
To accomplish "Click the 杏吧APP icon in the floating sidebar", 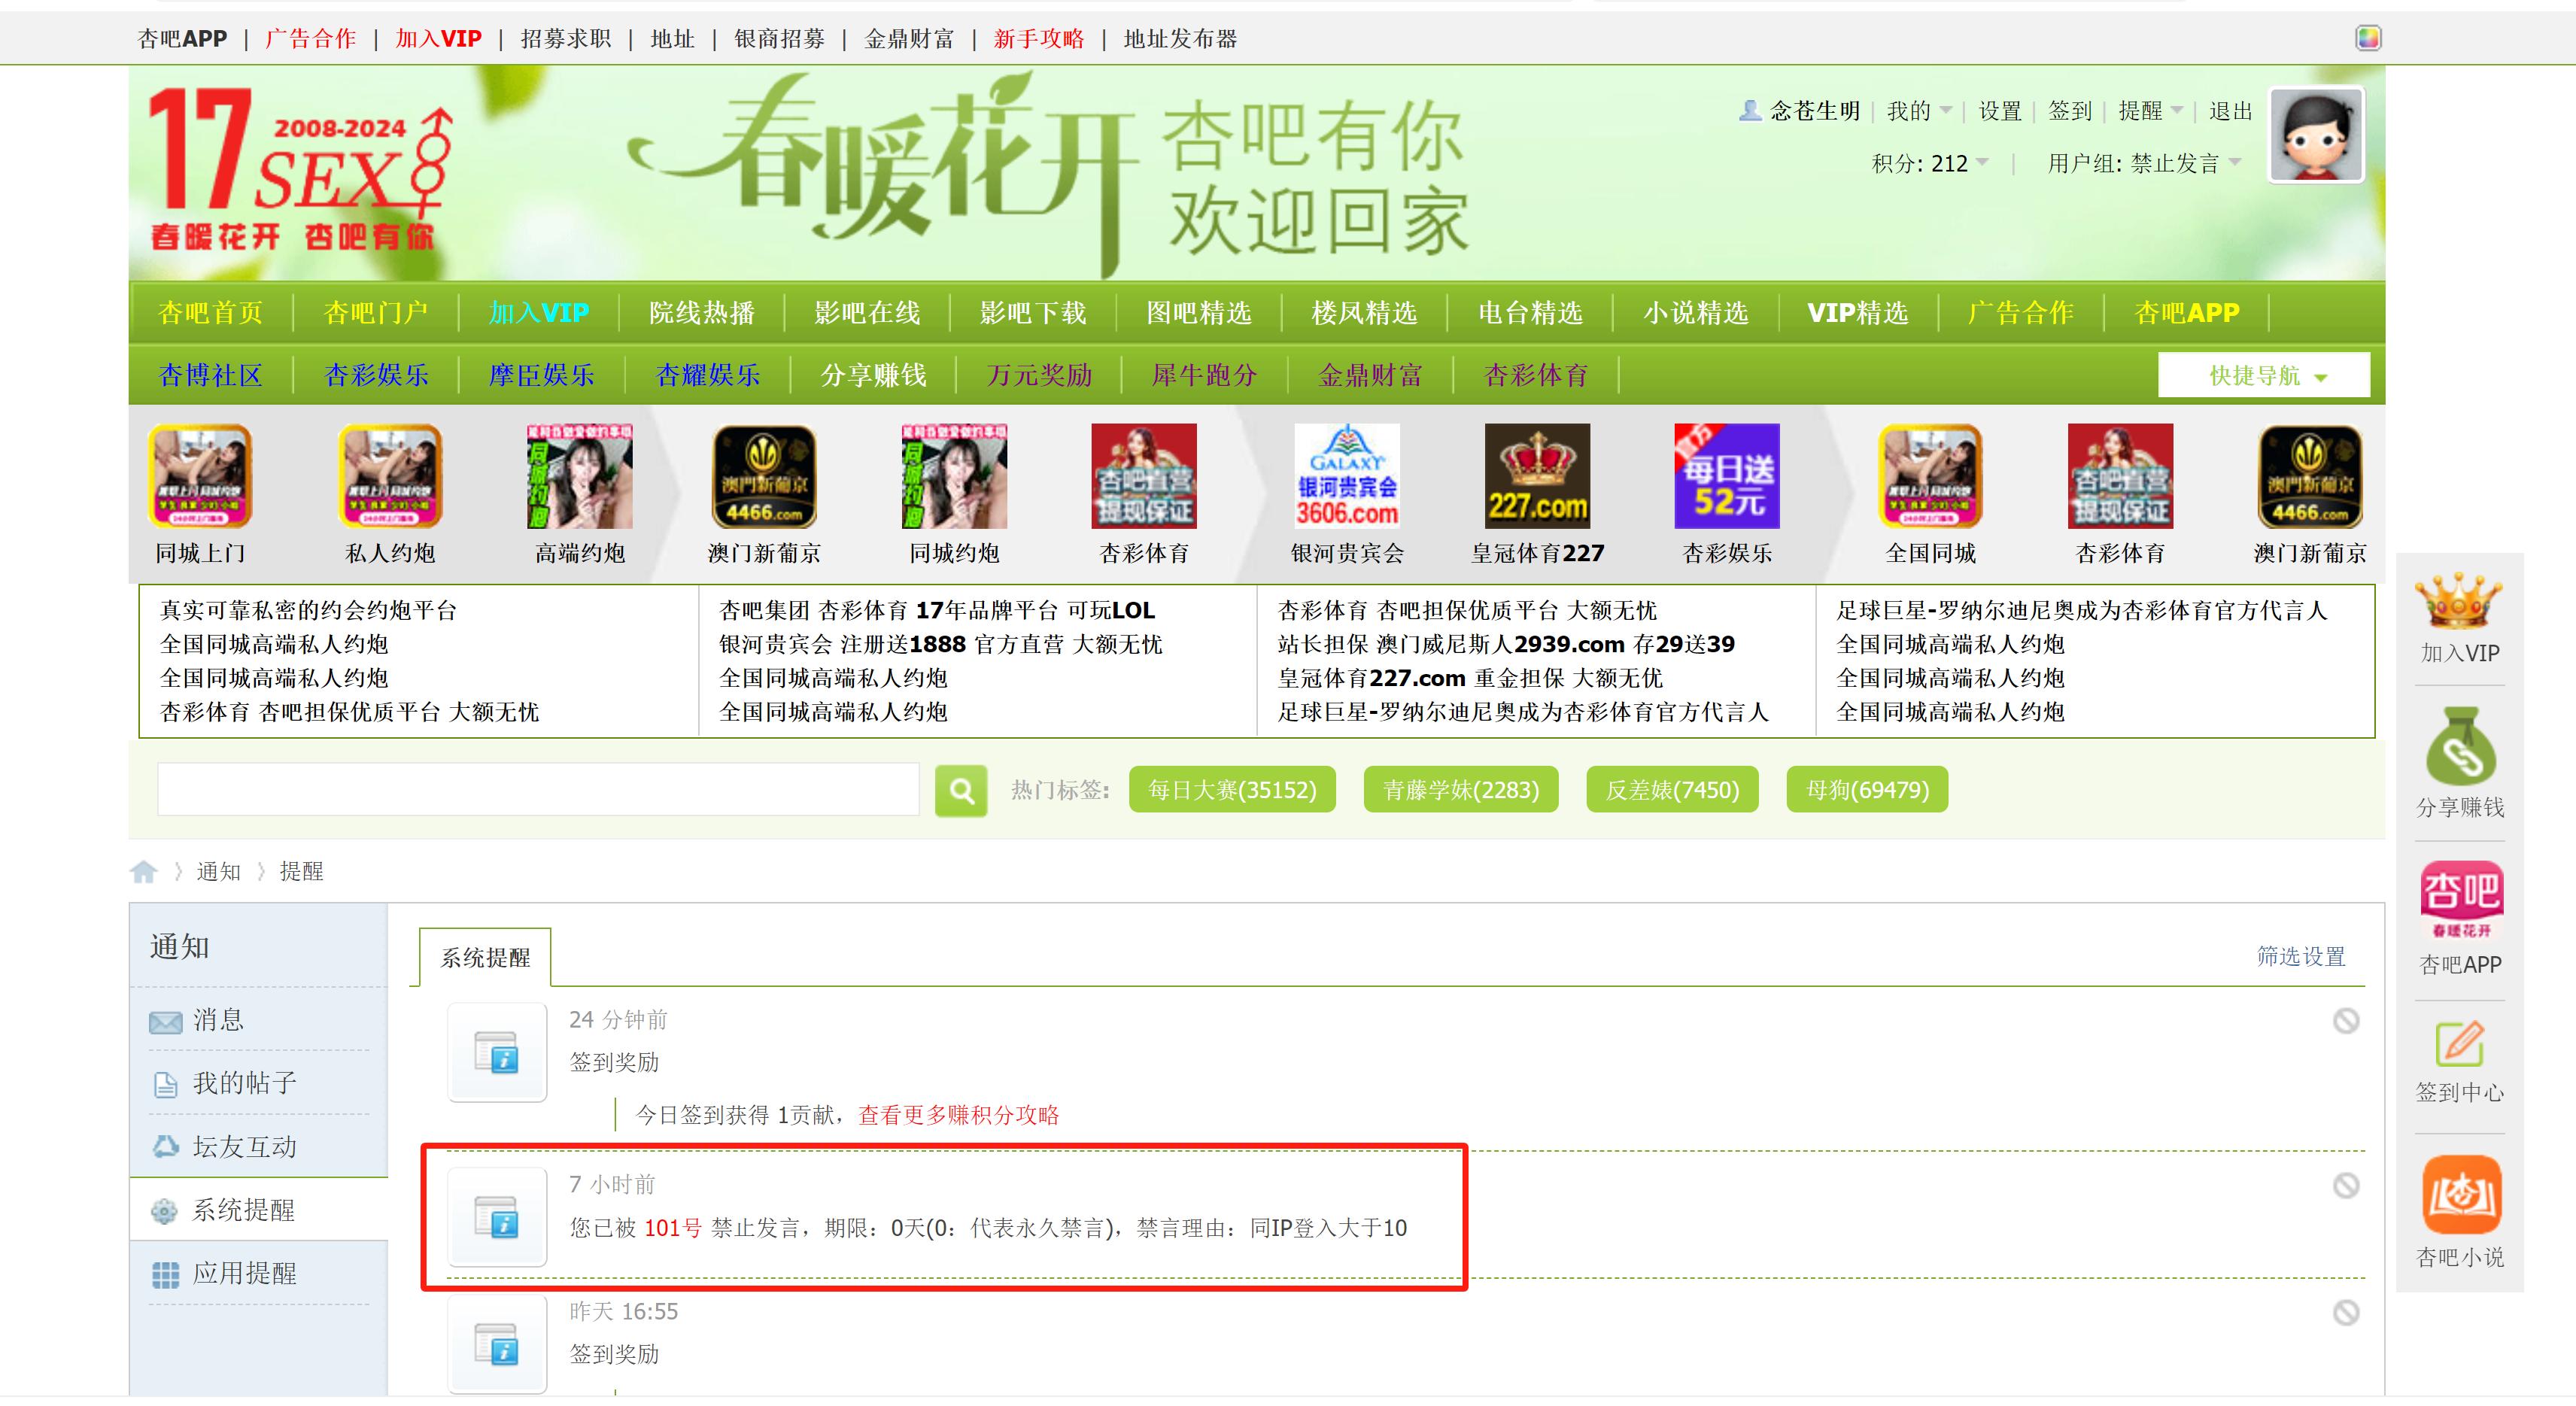I will point(2461,900).
